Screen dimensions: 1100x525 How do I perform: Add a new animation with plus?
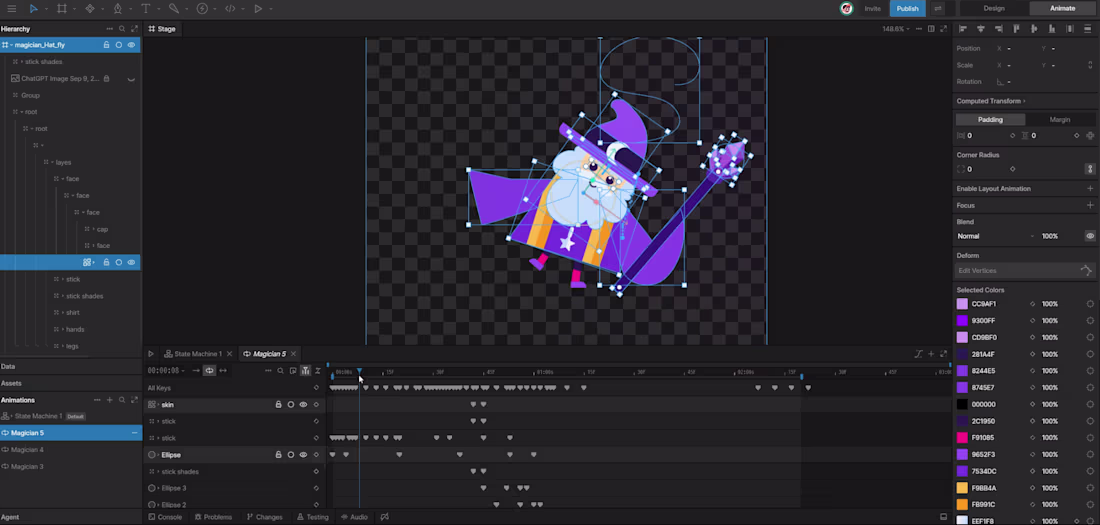pos(109,400)
